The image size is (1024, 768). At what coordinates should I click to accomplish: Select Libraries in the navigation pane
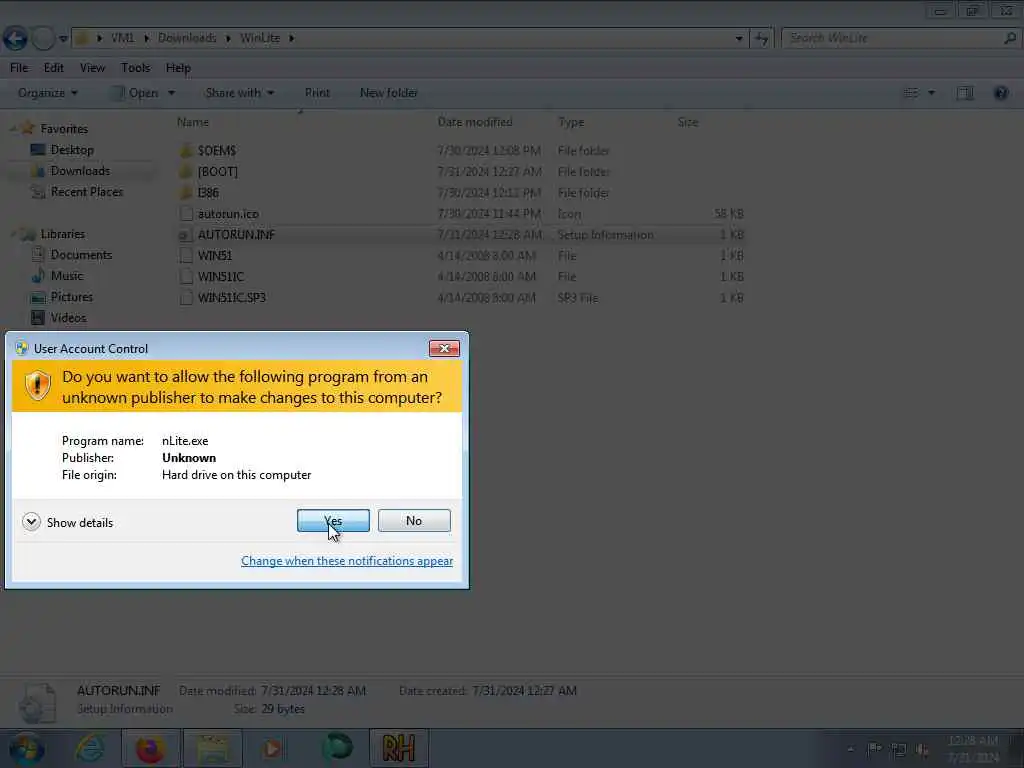coord(63,234)
